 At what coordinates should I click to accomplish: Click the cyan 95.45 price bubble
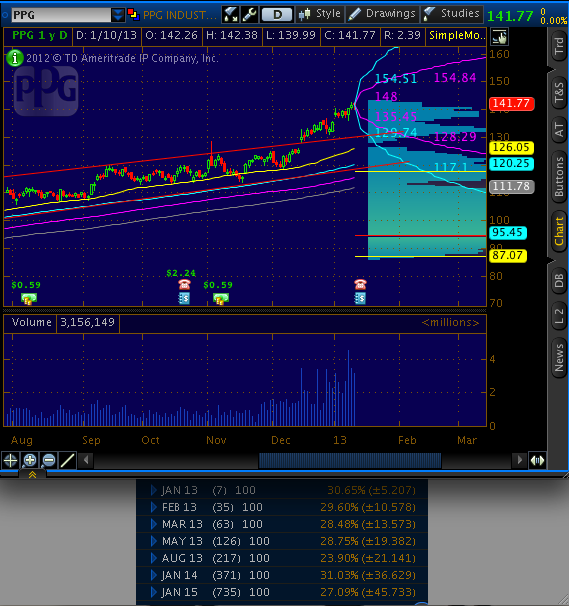click(508, 233)
